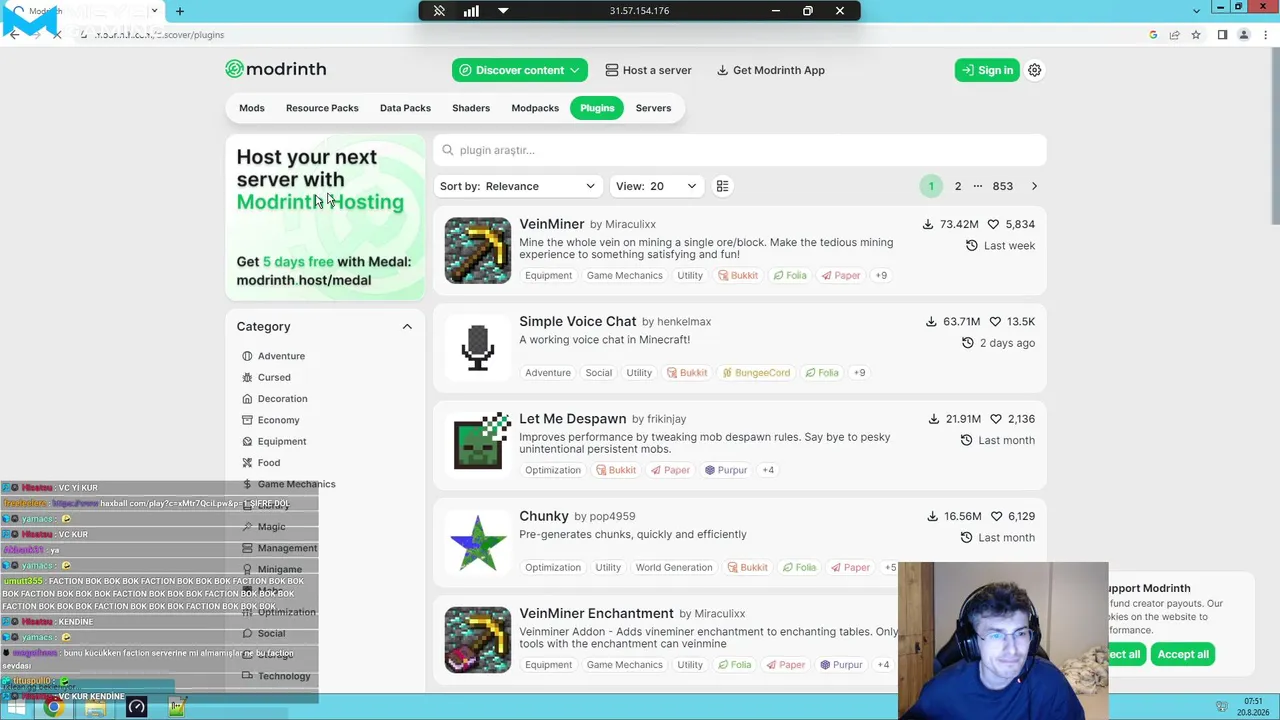Collapse the Category section chevron
The width and height of the screenshot is (1280, 720).
tap(407, 327)
